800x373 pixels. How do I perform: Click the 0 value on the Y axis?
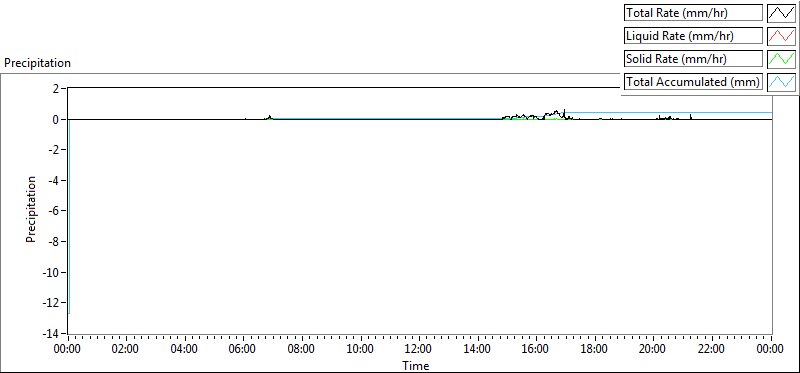[56, 119]
